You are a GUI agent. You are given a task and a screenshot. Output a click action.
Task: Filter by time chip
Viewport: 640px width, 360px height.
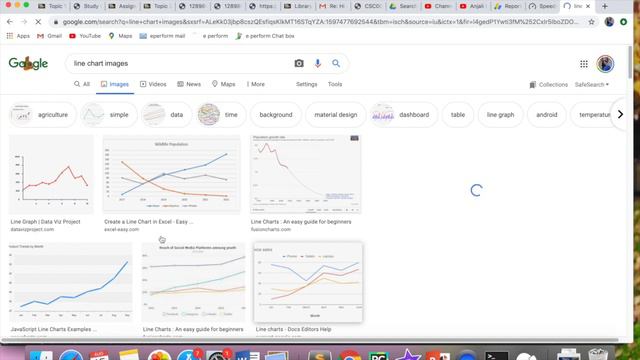pyautogui.click(x=222, y=115)
